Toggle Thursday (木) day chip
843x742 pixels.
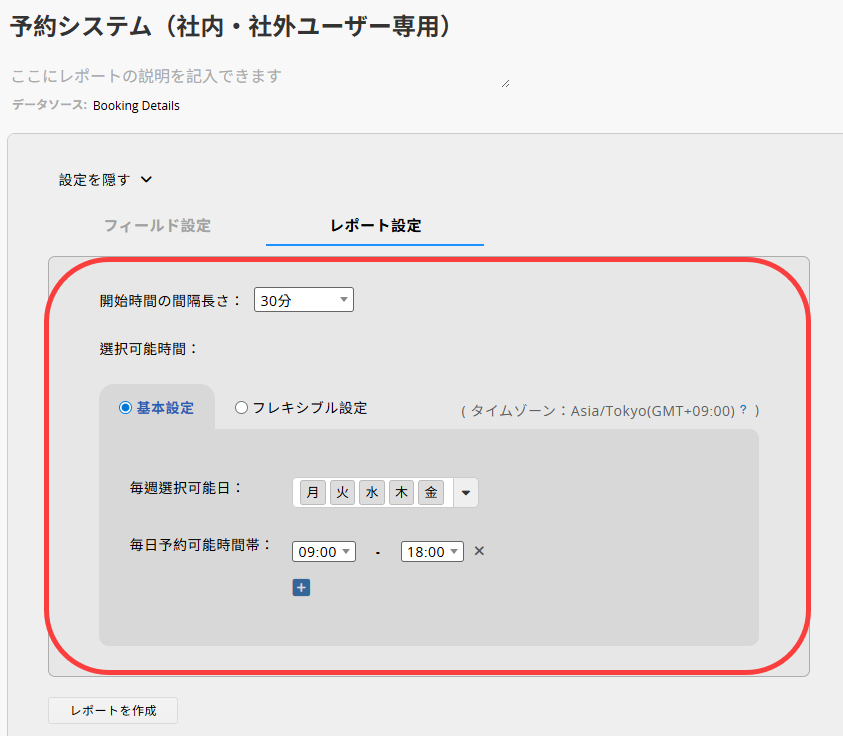click(x=401, y=493)
